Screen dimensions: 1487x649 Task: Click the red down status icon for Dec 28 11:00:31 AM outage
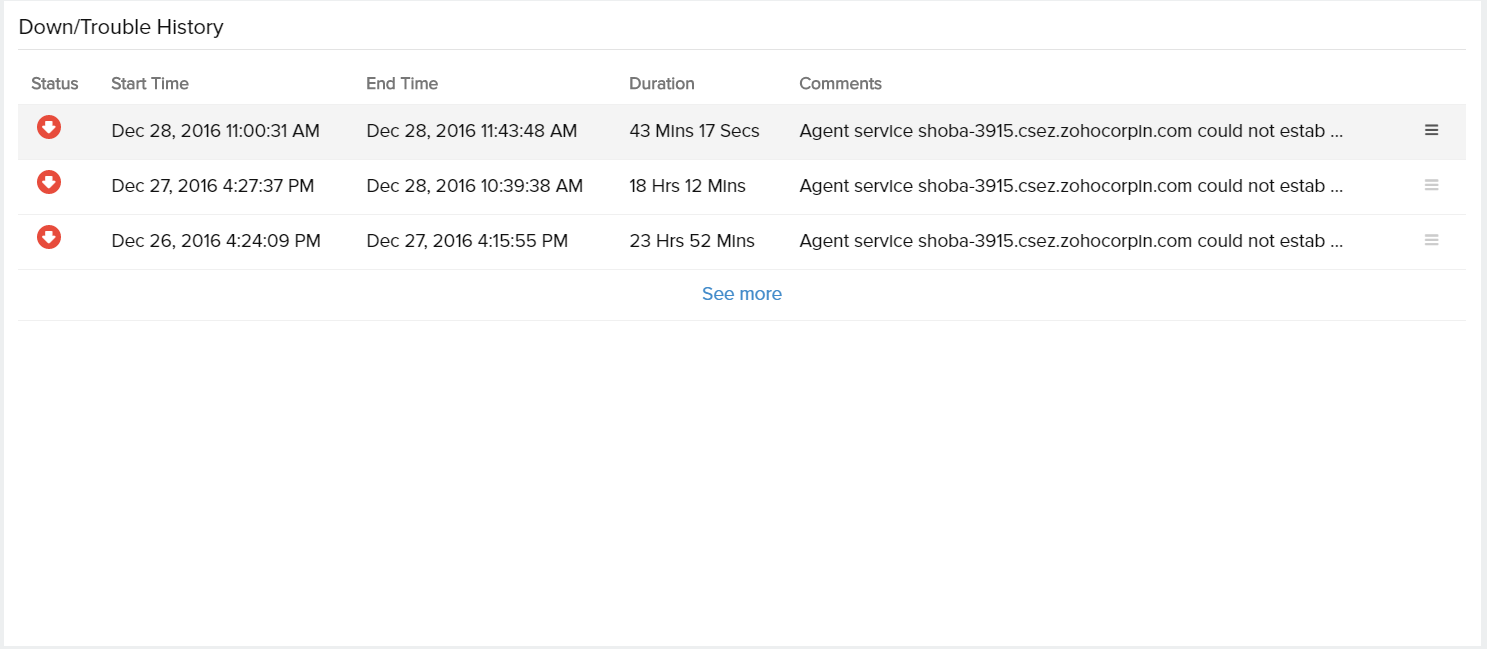(x=49, y=127)
